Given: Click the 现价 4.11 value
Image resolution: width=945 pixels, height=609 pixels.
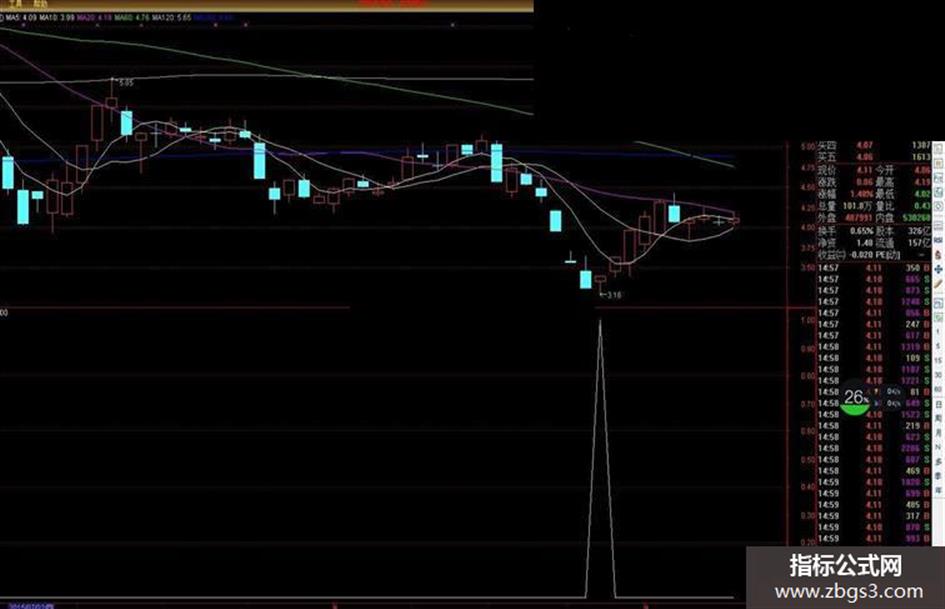Looking at the screenshot, I should click(x=864, y=171).
